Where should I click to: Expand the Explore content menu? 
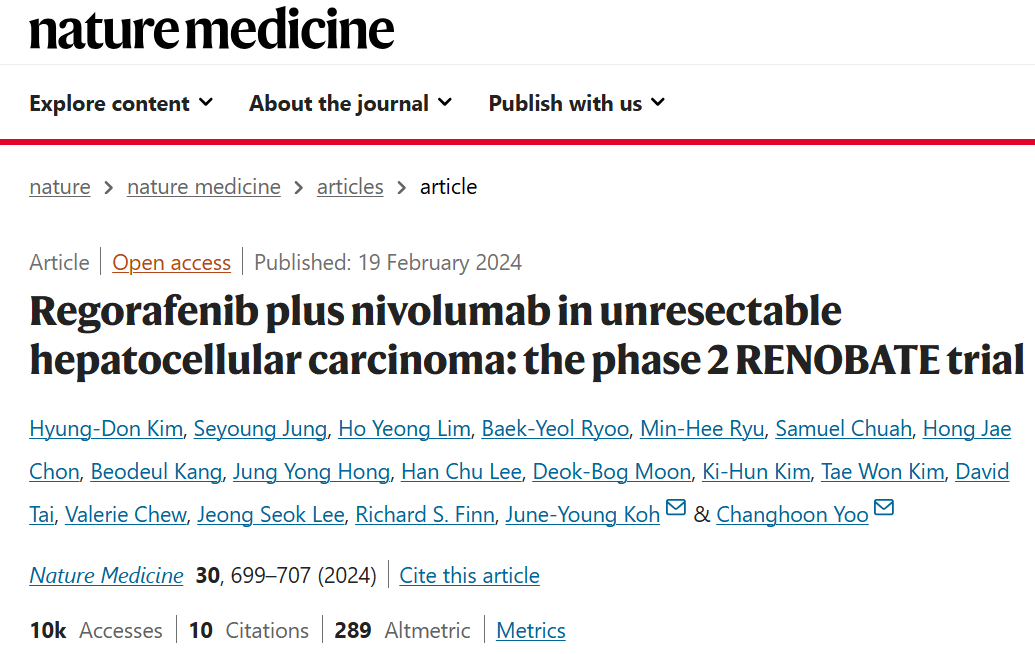(x=121, y=103)
